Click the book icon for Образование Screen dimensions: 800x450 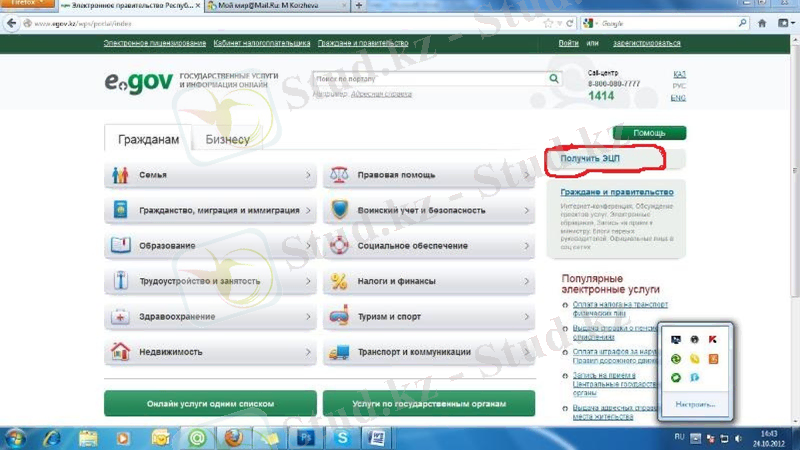(120, 245)
